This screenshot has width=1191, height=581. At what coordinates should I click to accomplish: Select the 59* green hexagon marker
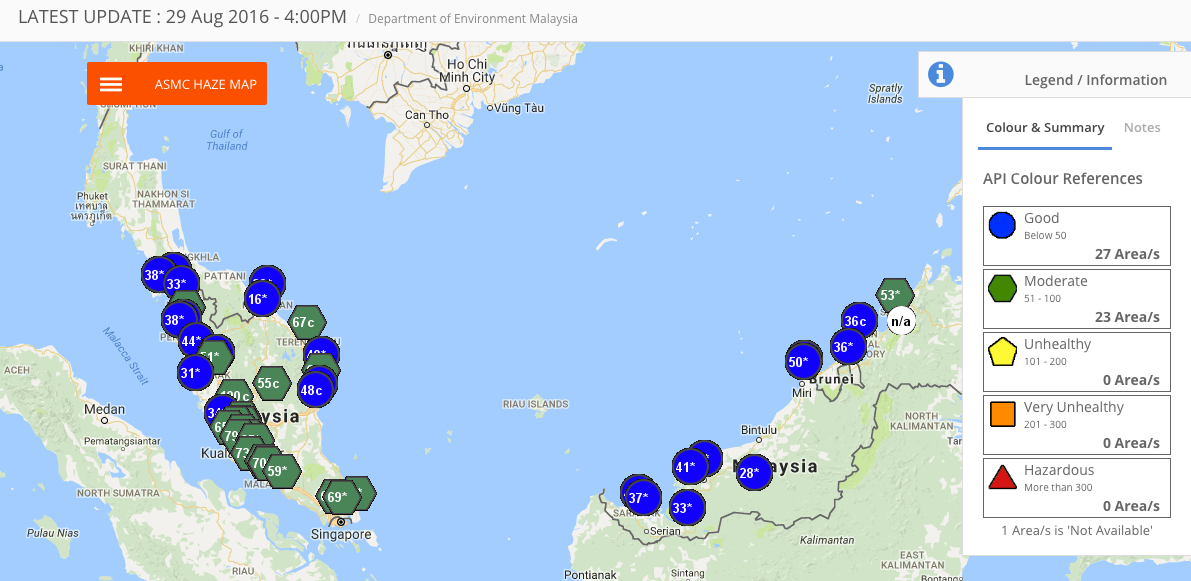(x=282, y=470)
